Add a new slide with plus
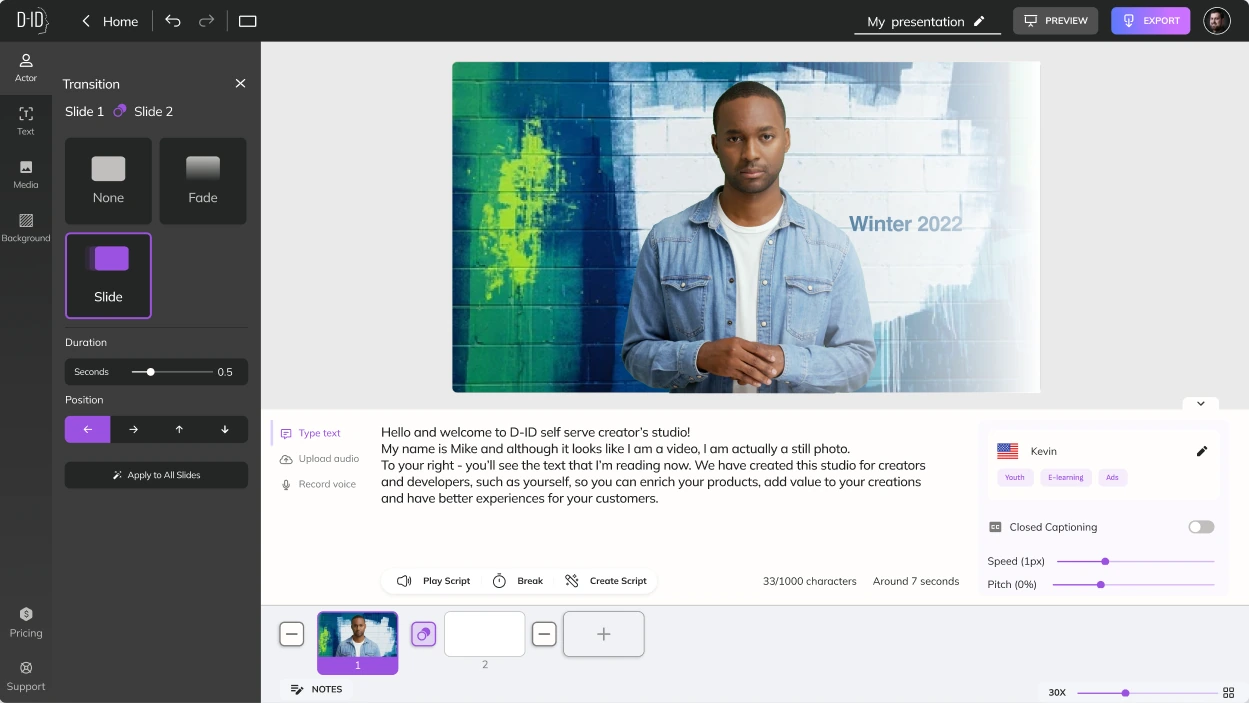Screen dimensions: 1249x703 click(x=604, y=634)
